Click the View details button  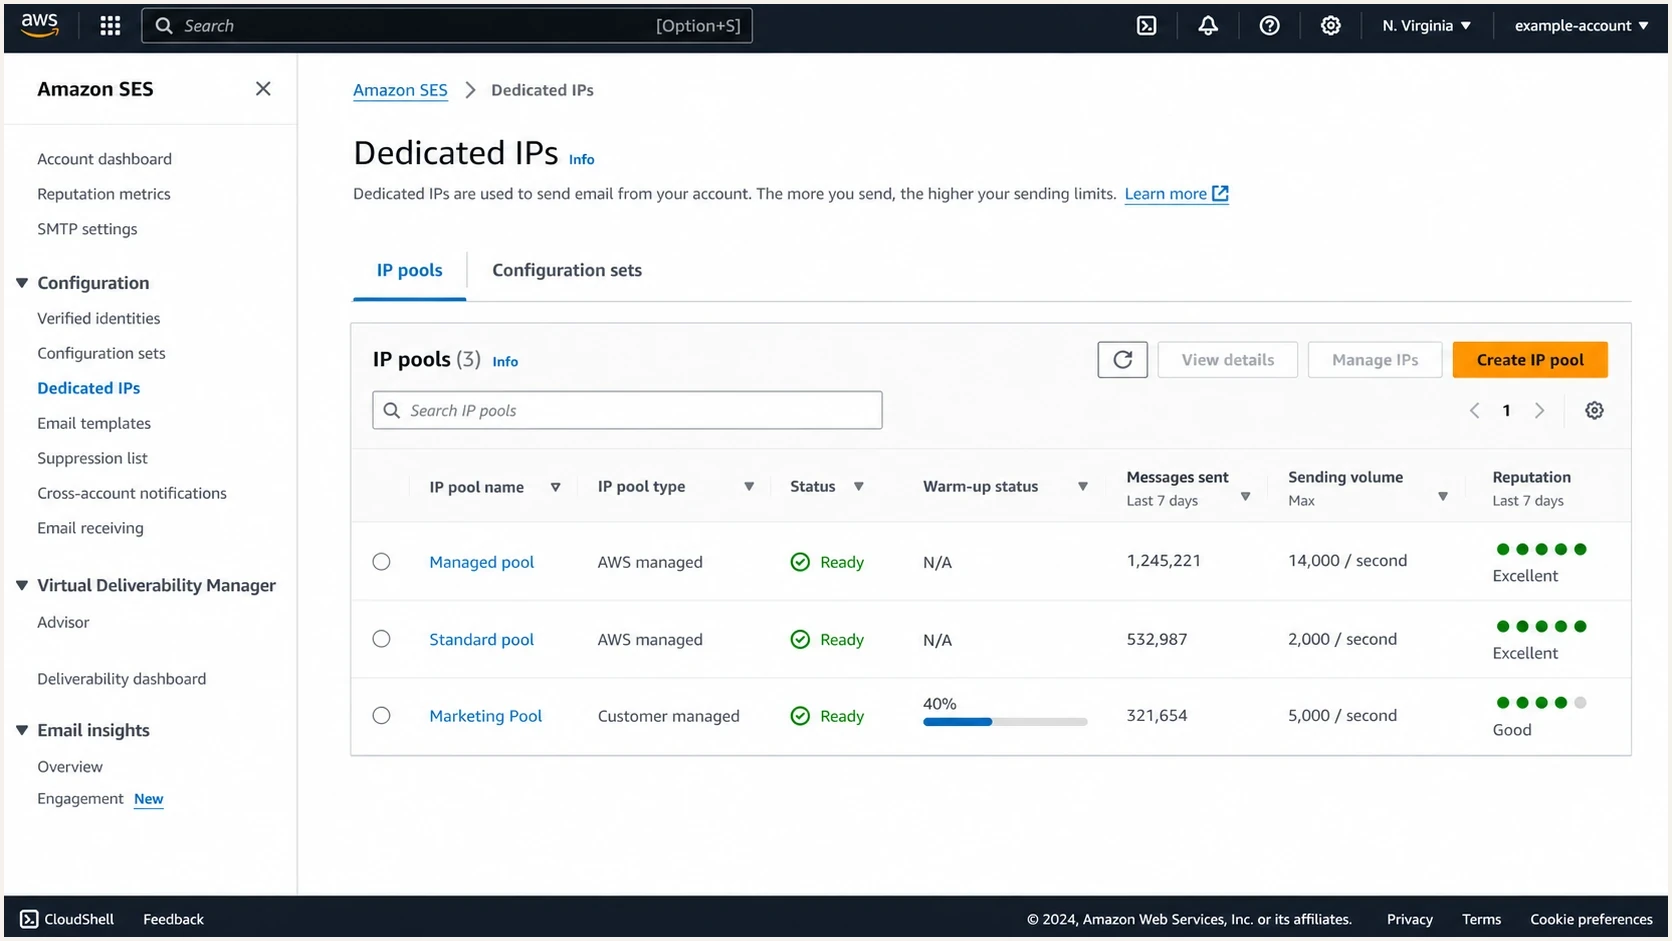[1227, 360]
